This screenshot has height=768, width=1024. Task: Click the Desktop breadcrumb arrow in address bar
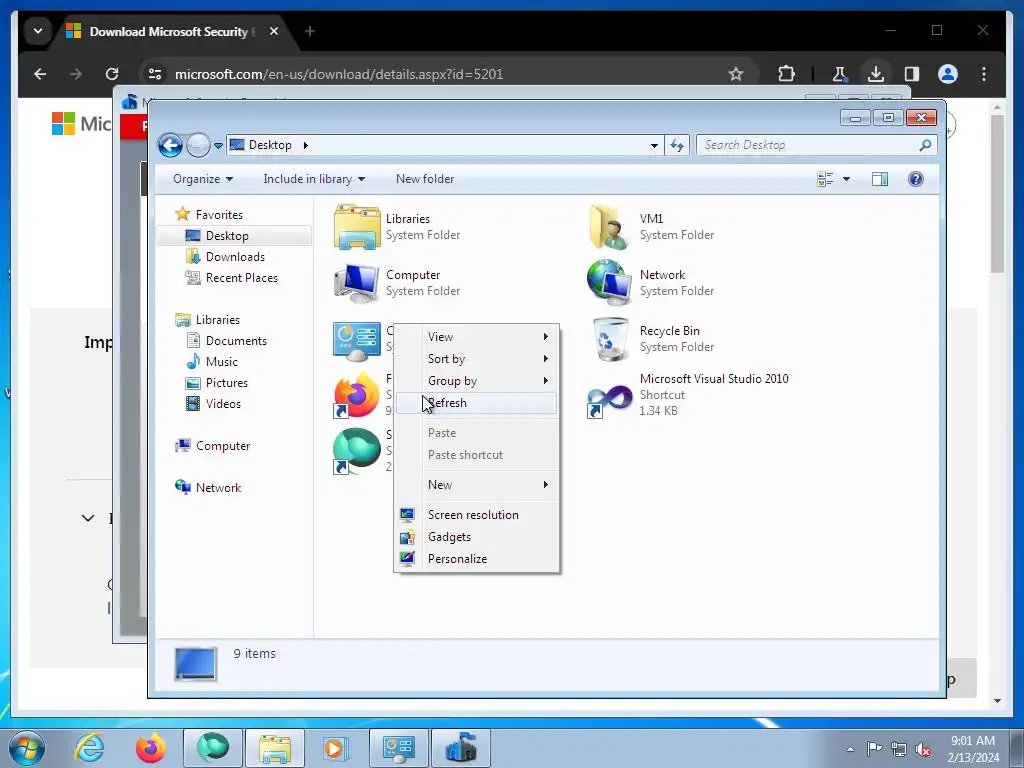(x=305, y=145)
